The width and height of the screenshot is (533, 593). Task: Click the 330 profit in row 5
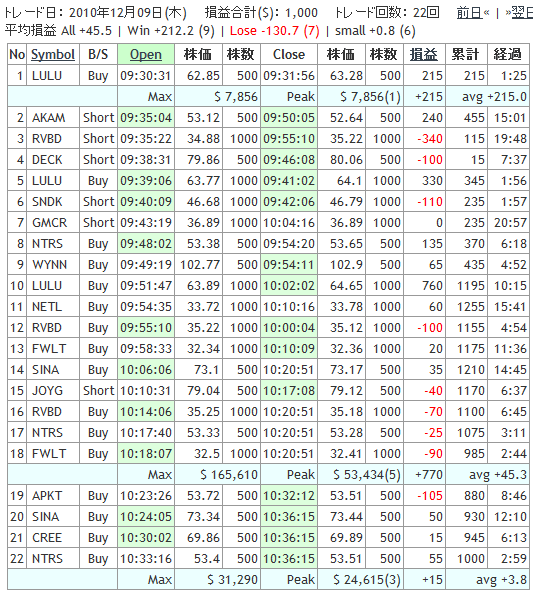click(432, 181)
